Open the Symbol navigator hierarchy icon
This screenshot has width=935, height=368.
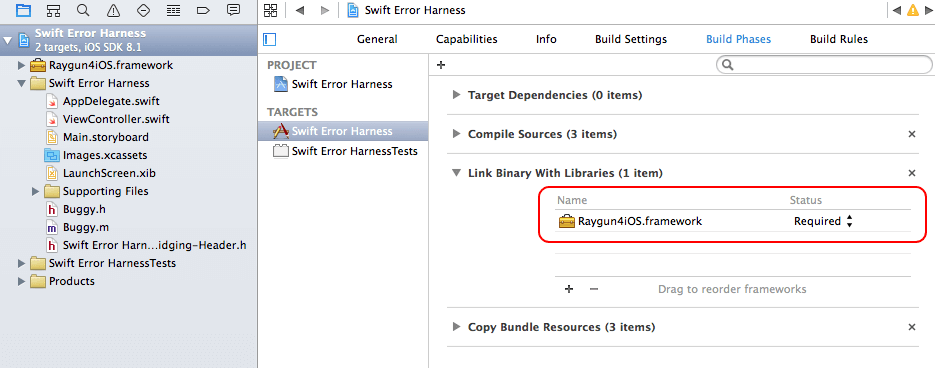(53, 10)
